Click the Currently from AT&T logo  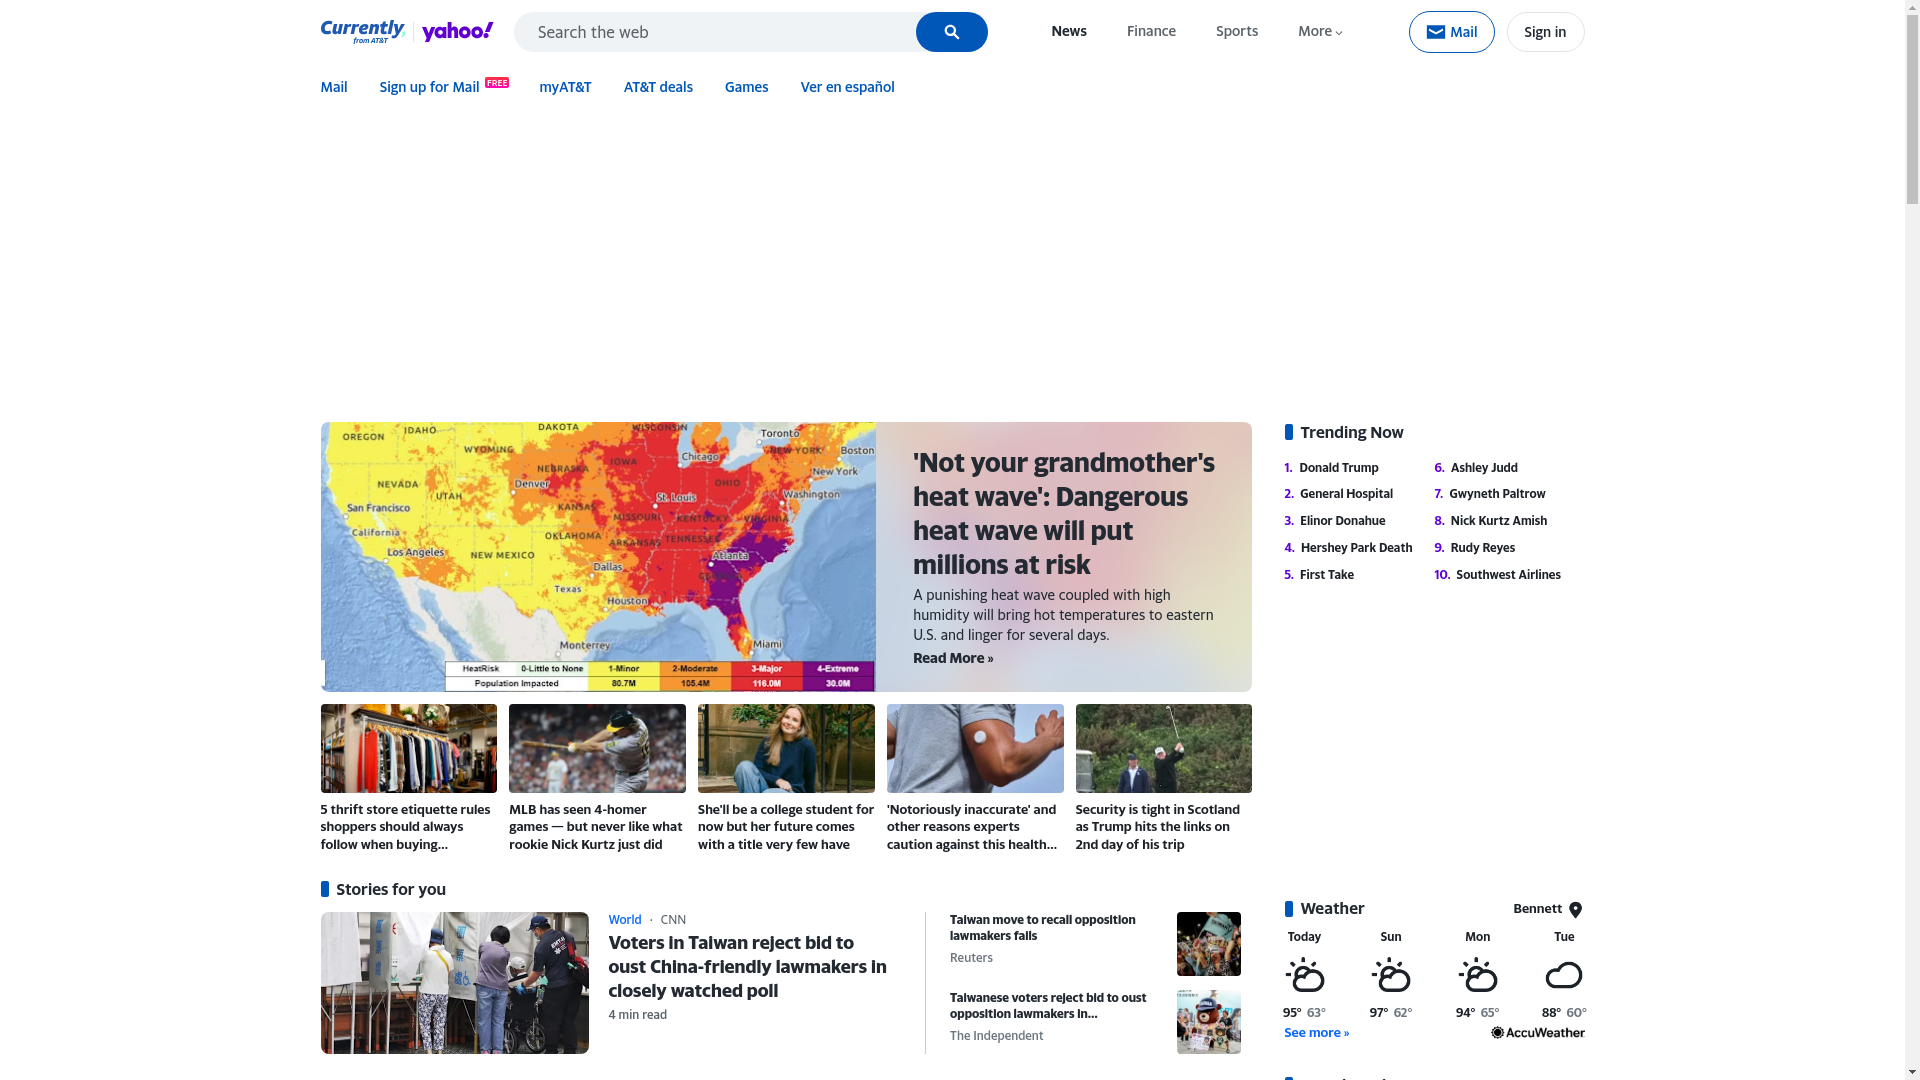[362, 32]
